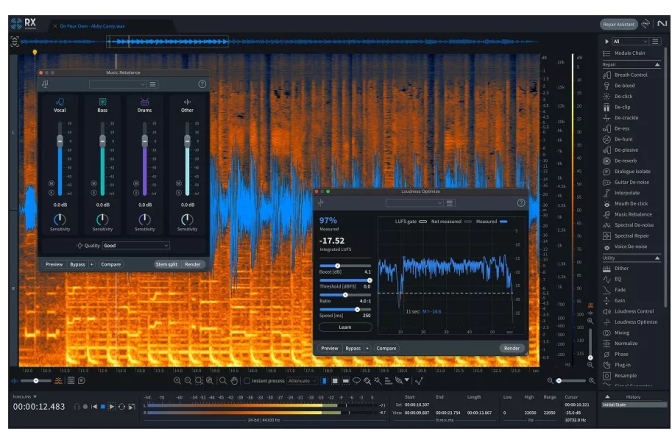Click the zoom in icon in bottom toolbar
This screenshot has height=440, width=672.
(x=177, y=380)
